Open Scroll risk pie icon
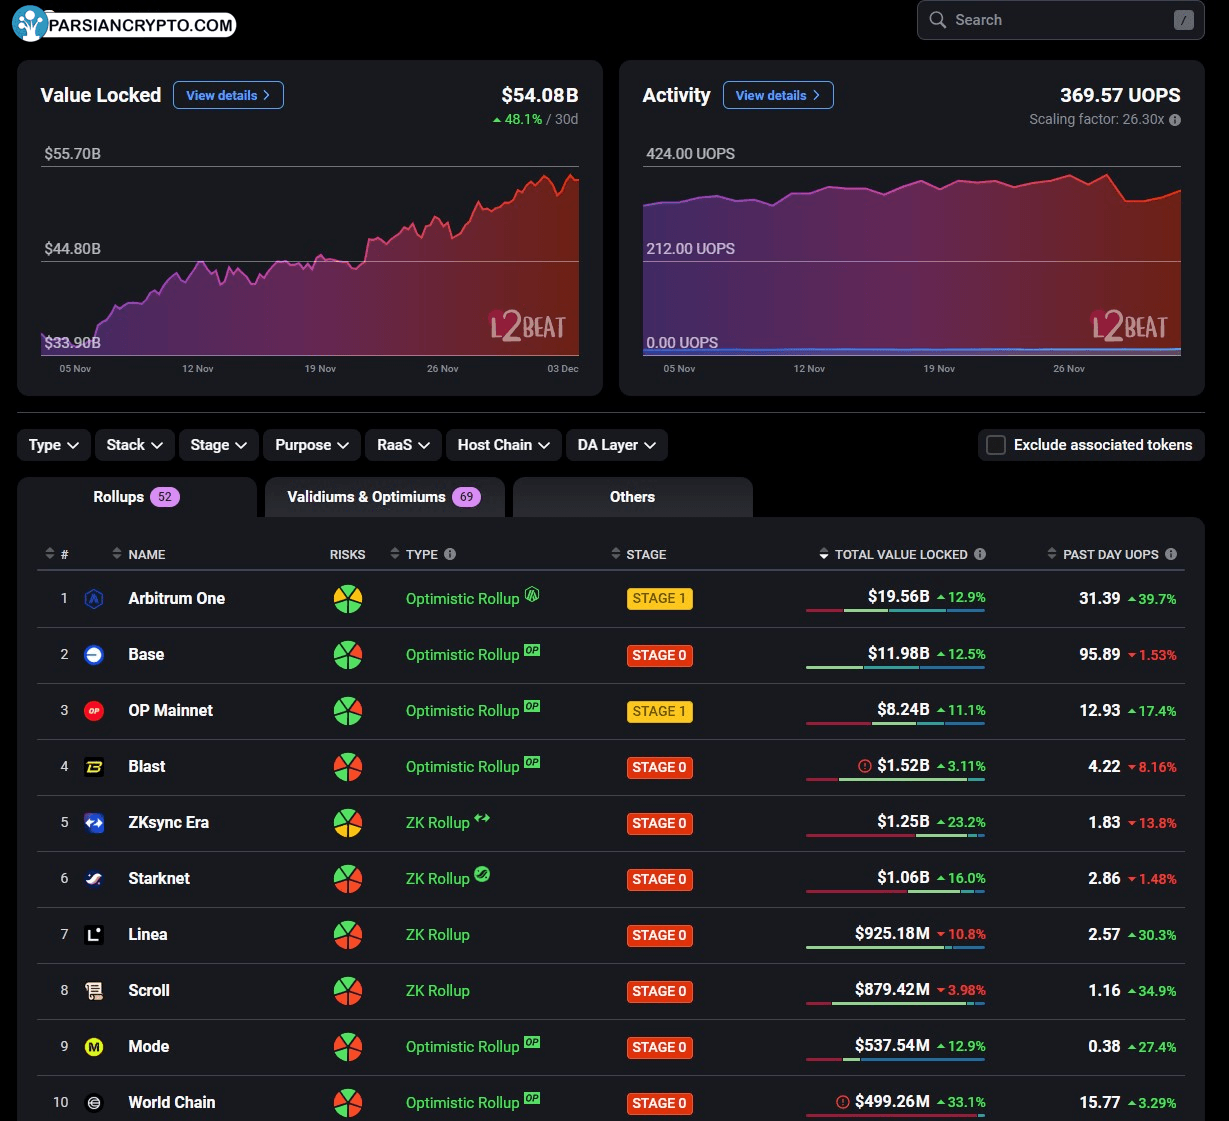This screenshot has width=1229, height=1121. point(348,991)
